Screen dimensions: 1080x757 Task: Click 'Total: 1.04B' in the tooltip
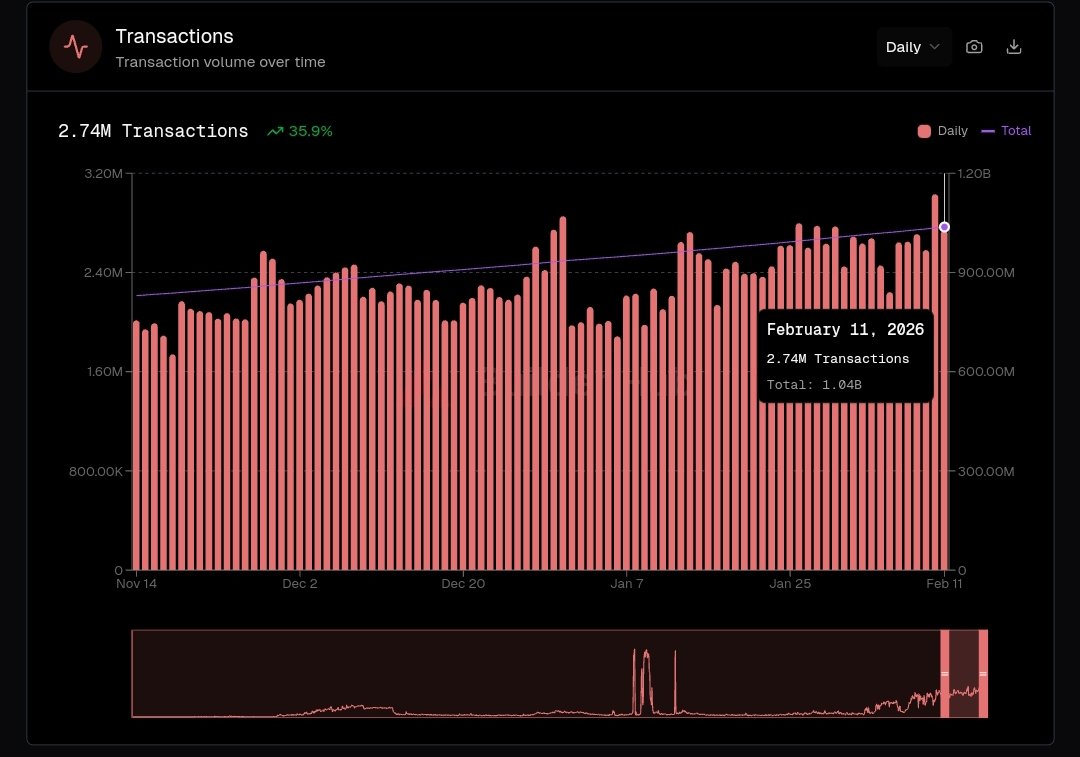pyautogui.click(x=814, y=385)
